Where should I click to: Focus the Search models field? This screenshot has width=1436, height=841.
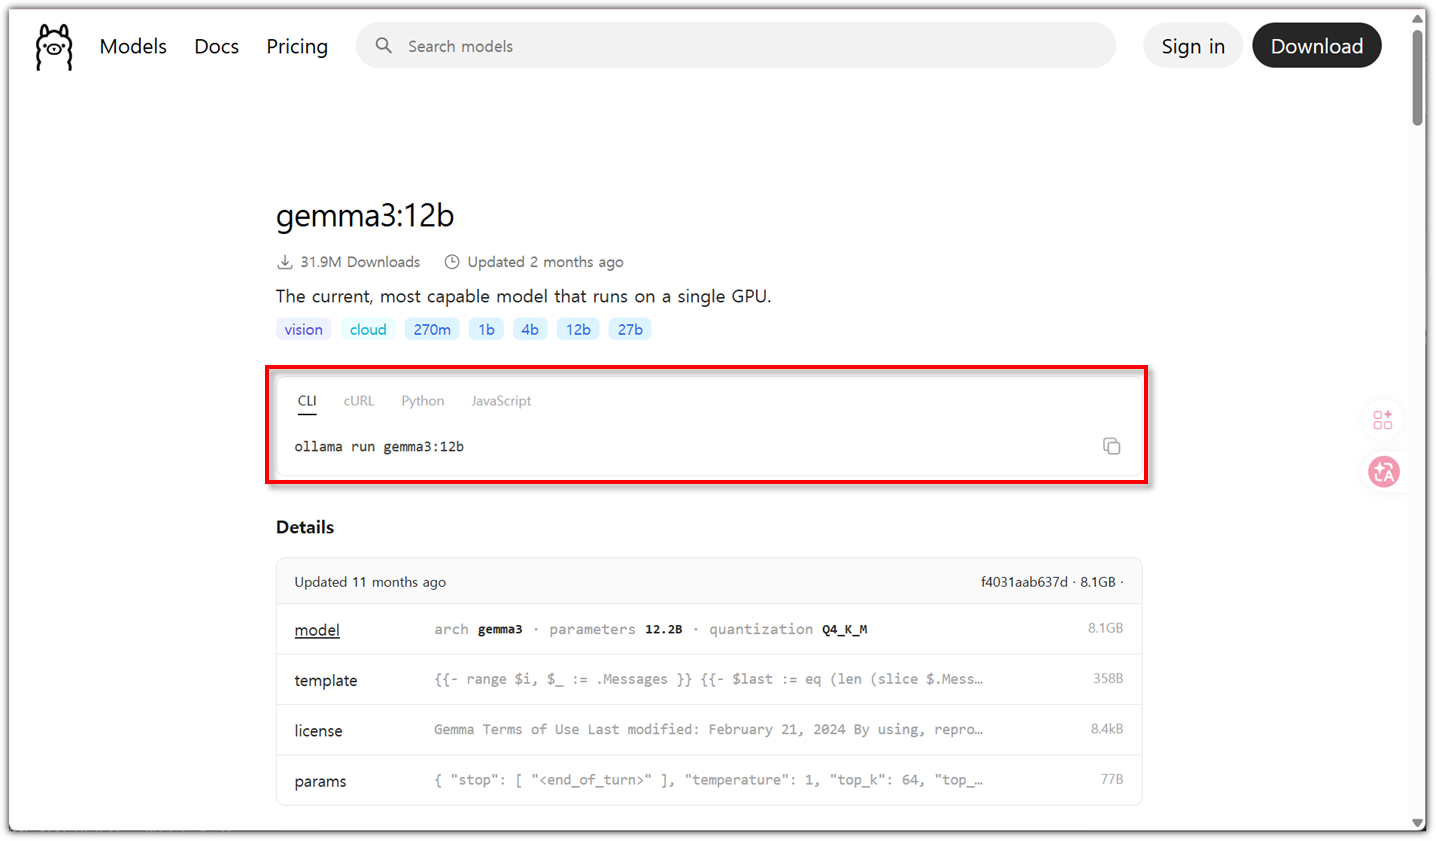736,46
